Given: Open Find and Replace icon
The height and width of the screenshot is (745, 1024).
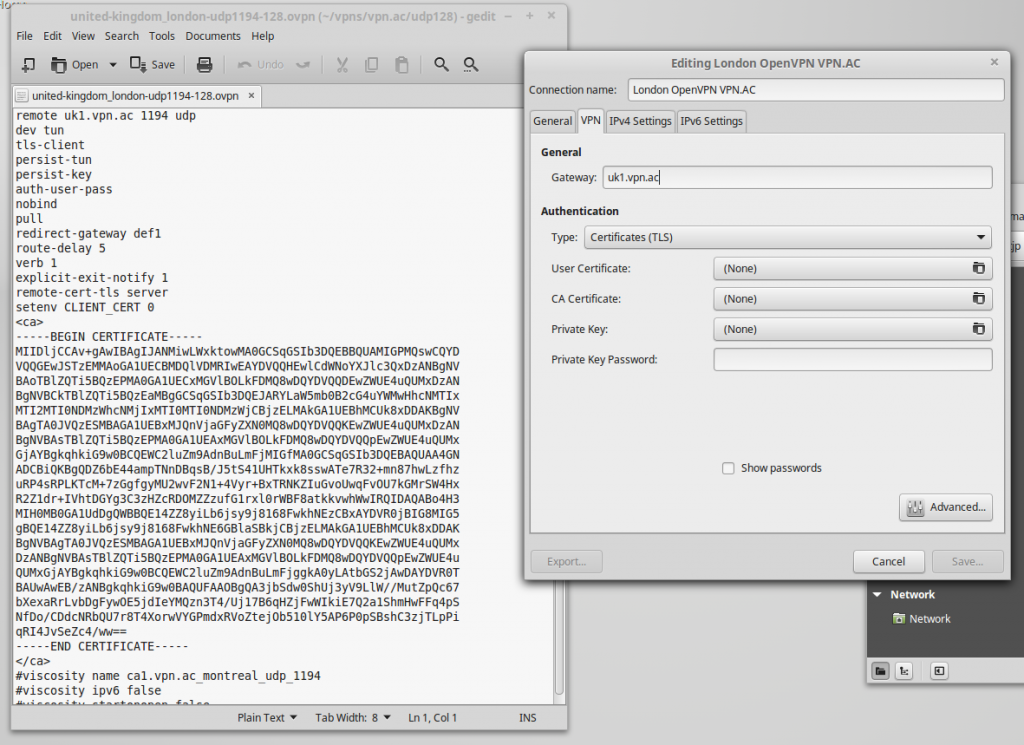Looking at the screenshot, I should click(471, 65).
